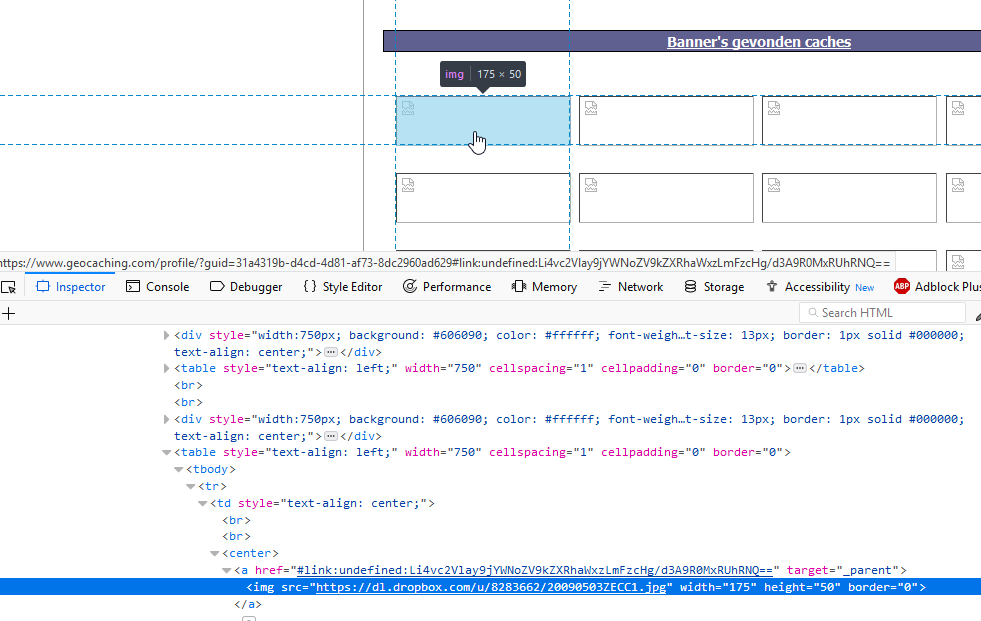Open the Style Editor panel

(x=342, y=287)
